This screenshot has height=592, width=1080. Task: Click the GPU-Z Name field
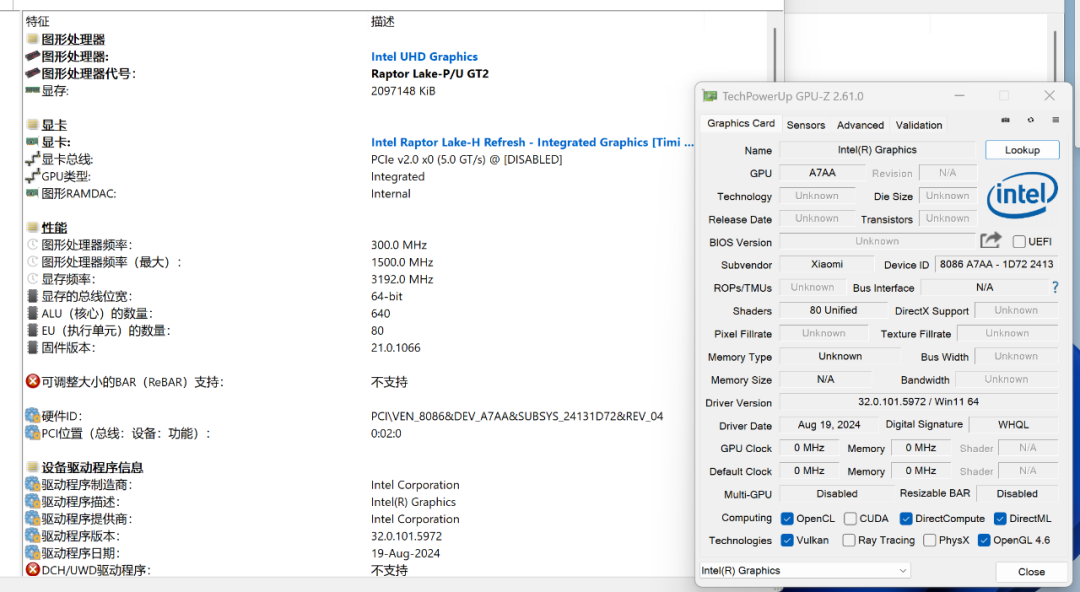click(878, 150)
